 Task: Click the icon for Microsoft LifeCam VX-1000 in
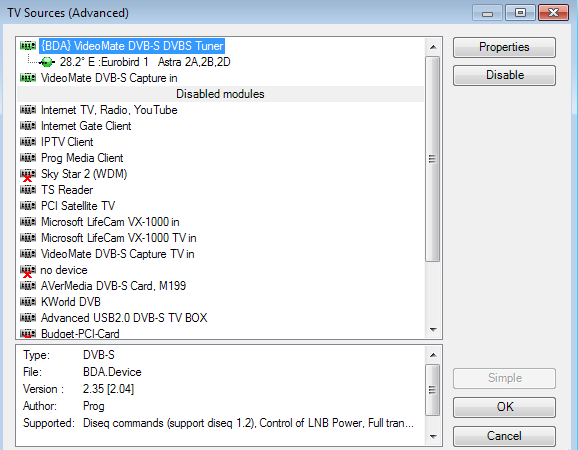click(28, 222)
